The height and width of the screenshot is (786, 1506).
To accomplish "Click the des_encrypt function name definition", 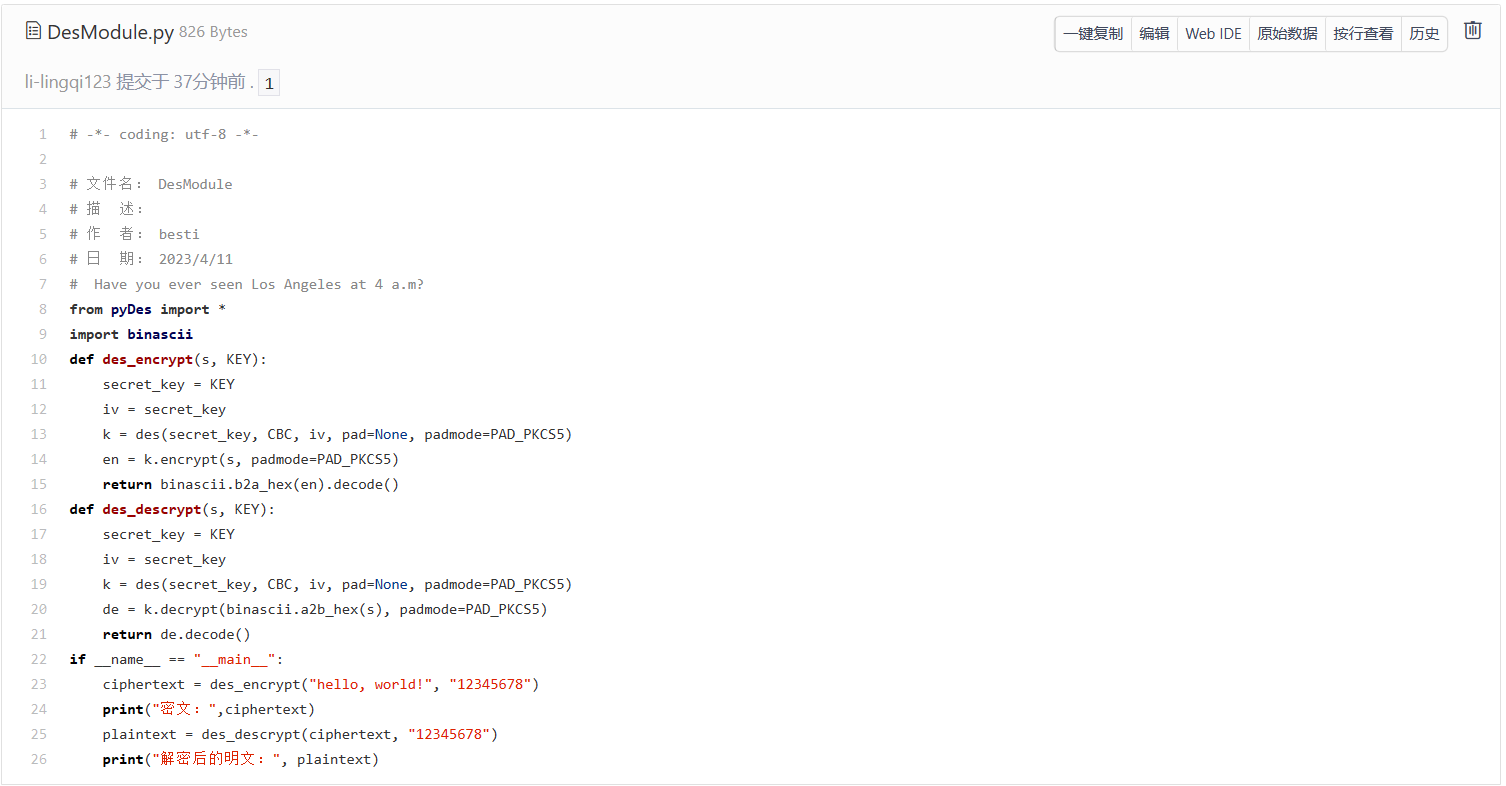I will 147,359.
